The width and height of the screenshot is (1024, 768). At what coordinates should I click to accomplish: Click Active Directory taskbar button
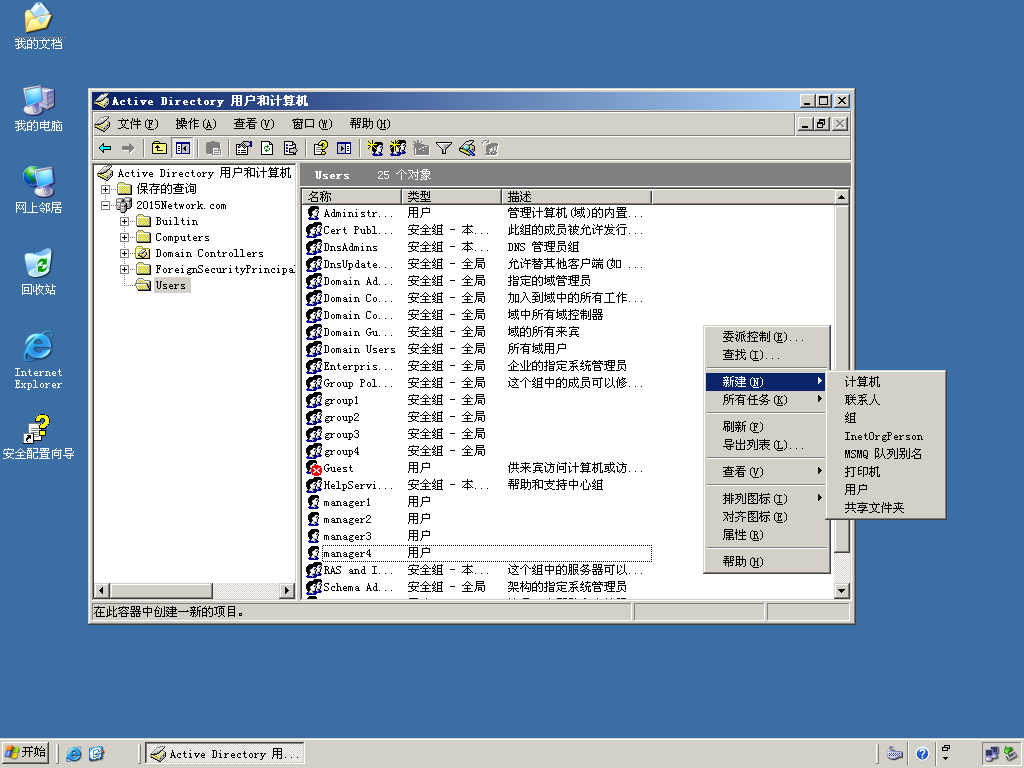pos(225,754)
